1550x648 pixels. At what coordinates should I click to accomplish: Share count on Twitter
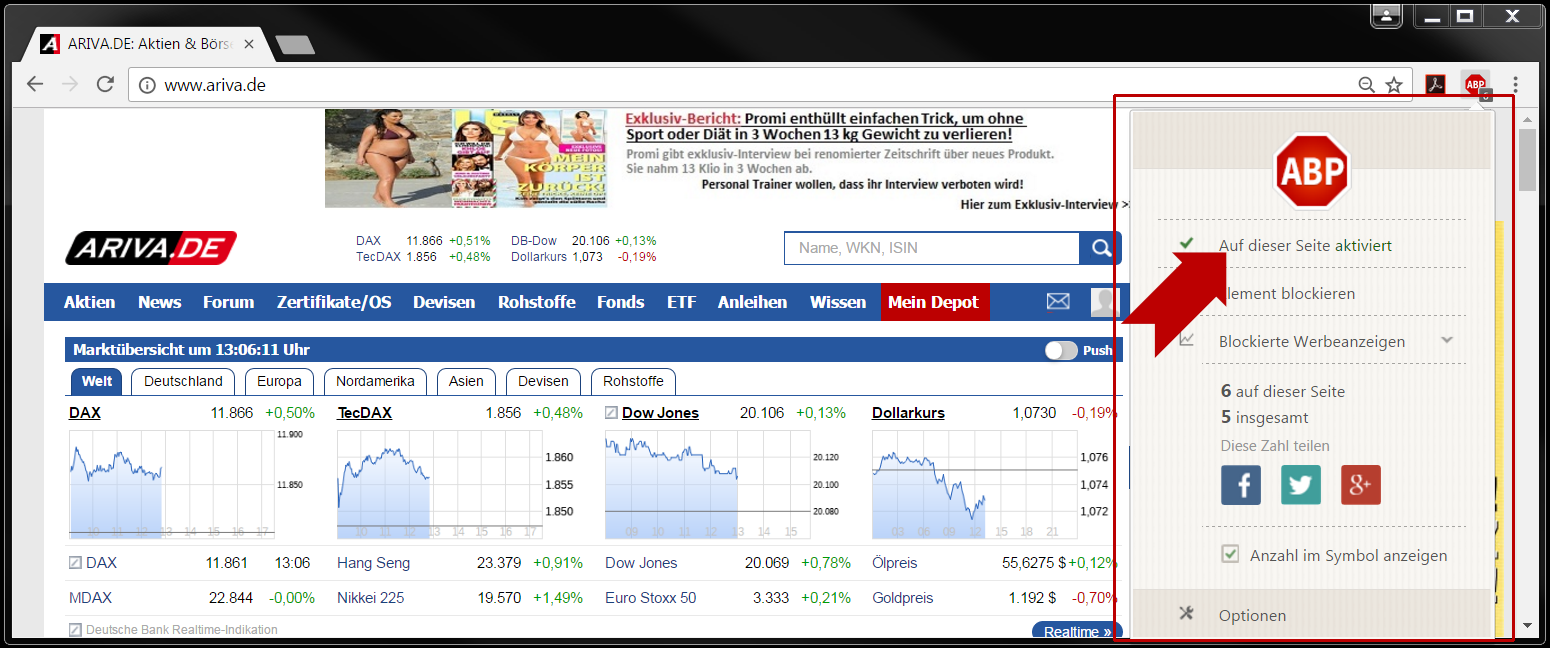tap(1300, 485)
